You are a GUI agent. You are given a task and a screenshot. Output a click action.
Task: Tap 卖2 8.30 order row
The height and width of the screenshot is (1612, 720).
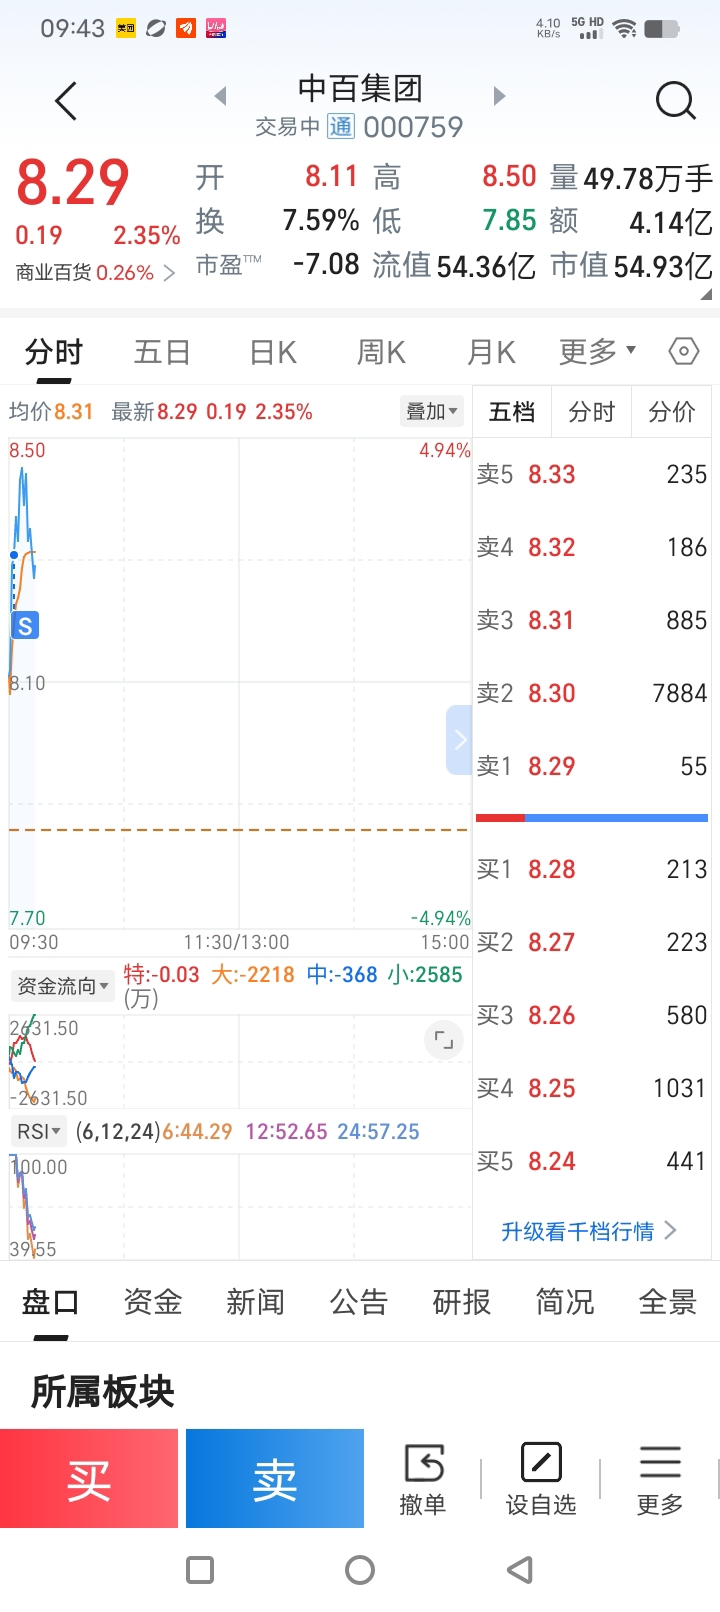tap(592, 693)
